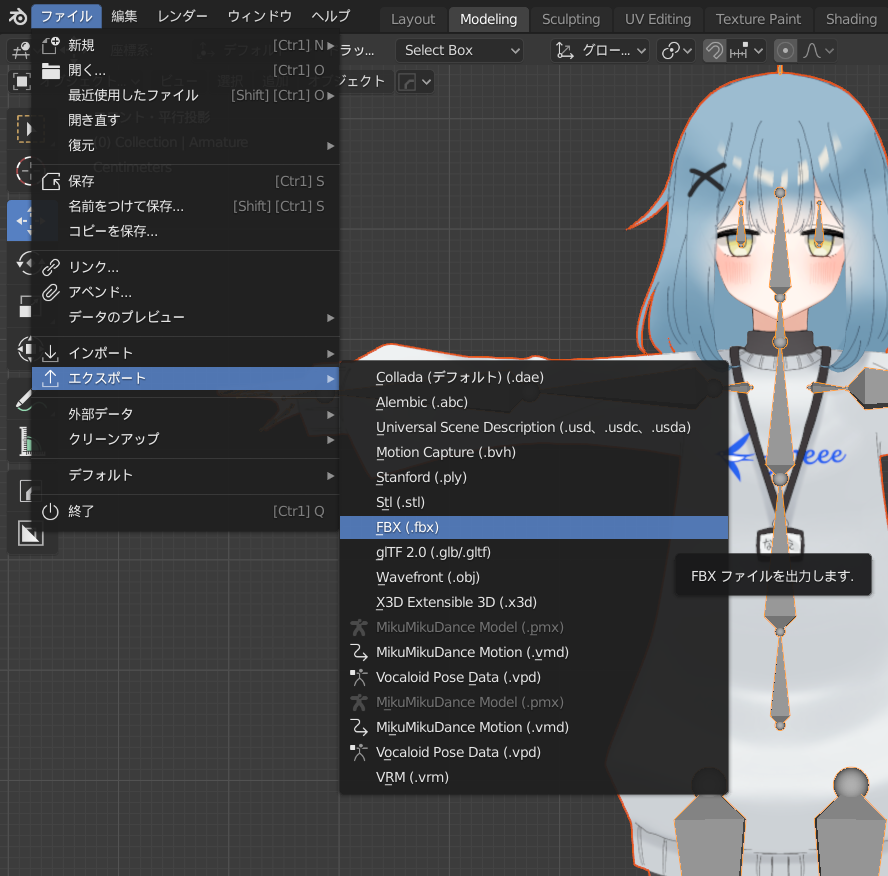The width and height of the screenshot is (888, 876).
Task: Click the MikuMikuDance Motion bone icon
Action: 360,652
